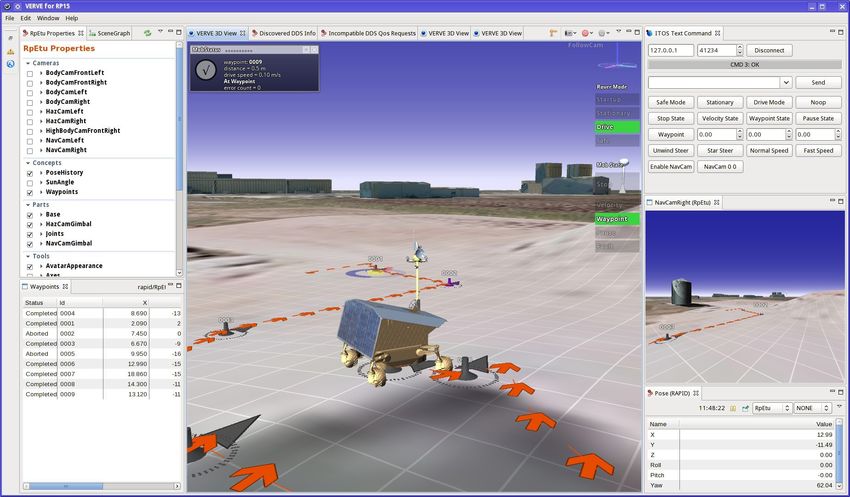
Task: Click the Fast Speed button
Action: click(x=819, y=151)
